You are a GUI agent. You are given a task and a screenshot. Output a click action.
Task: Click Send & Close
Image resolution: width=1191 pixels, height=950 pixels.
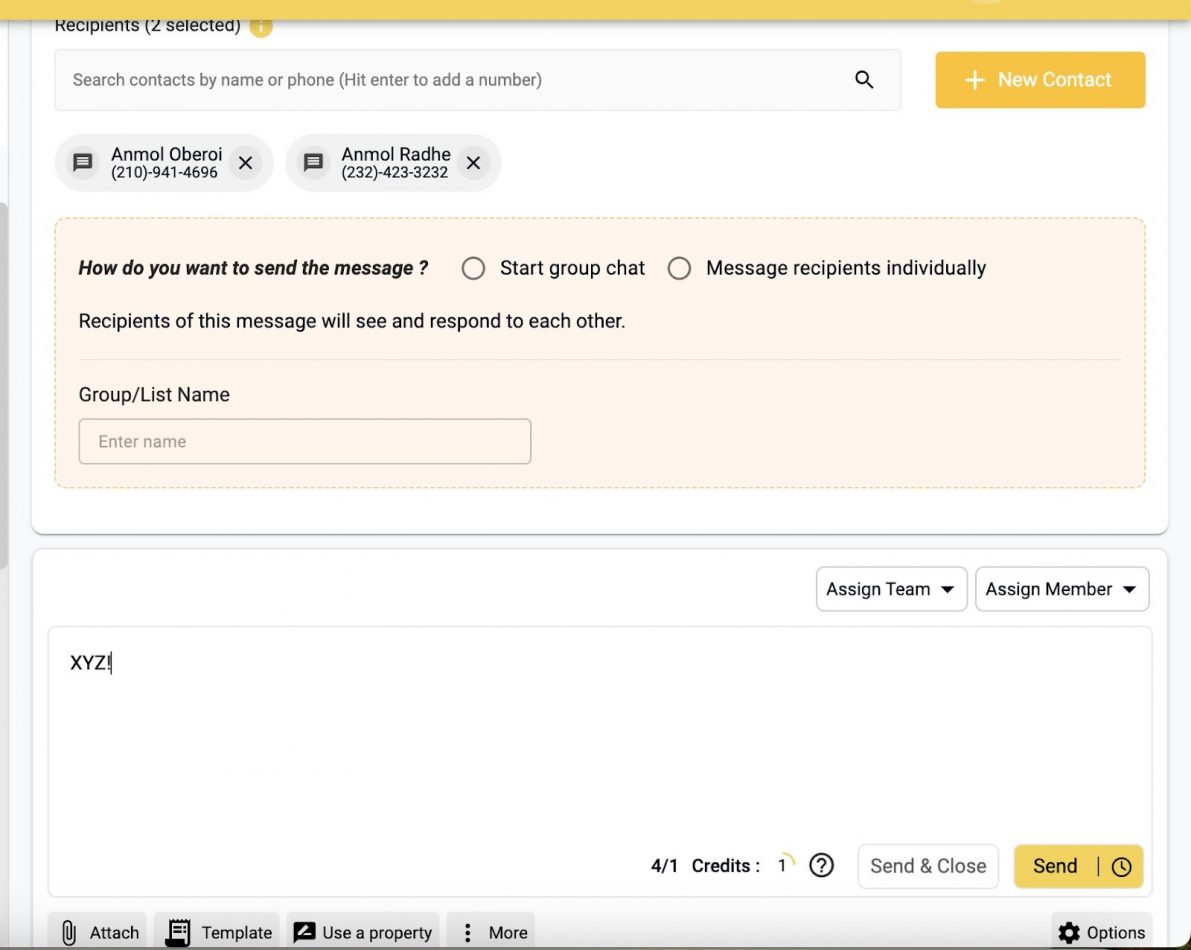[x=927, y=866]
